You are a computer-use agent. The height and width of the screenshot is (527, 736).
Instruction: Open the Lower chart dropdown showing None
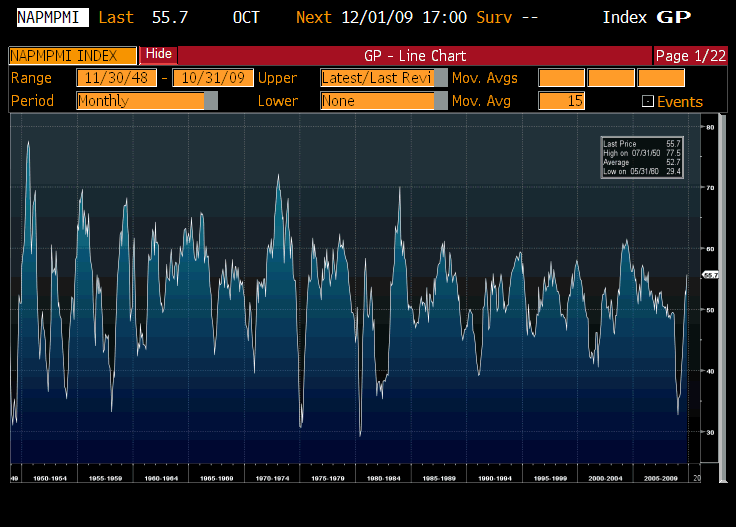(x=383, y=101)
